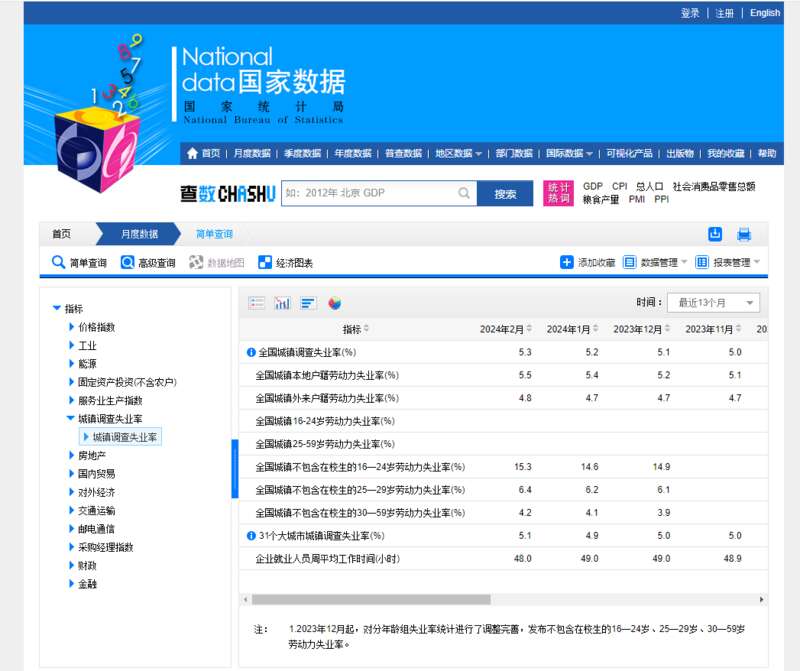Click the table list view icon
Image resolution: width=800 pixels, height=671 pixels.
click(x=256, y=303)
